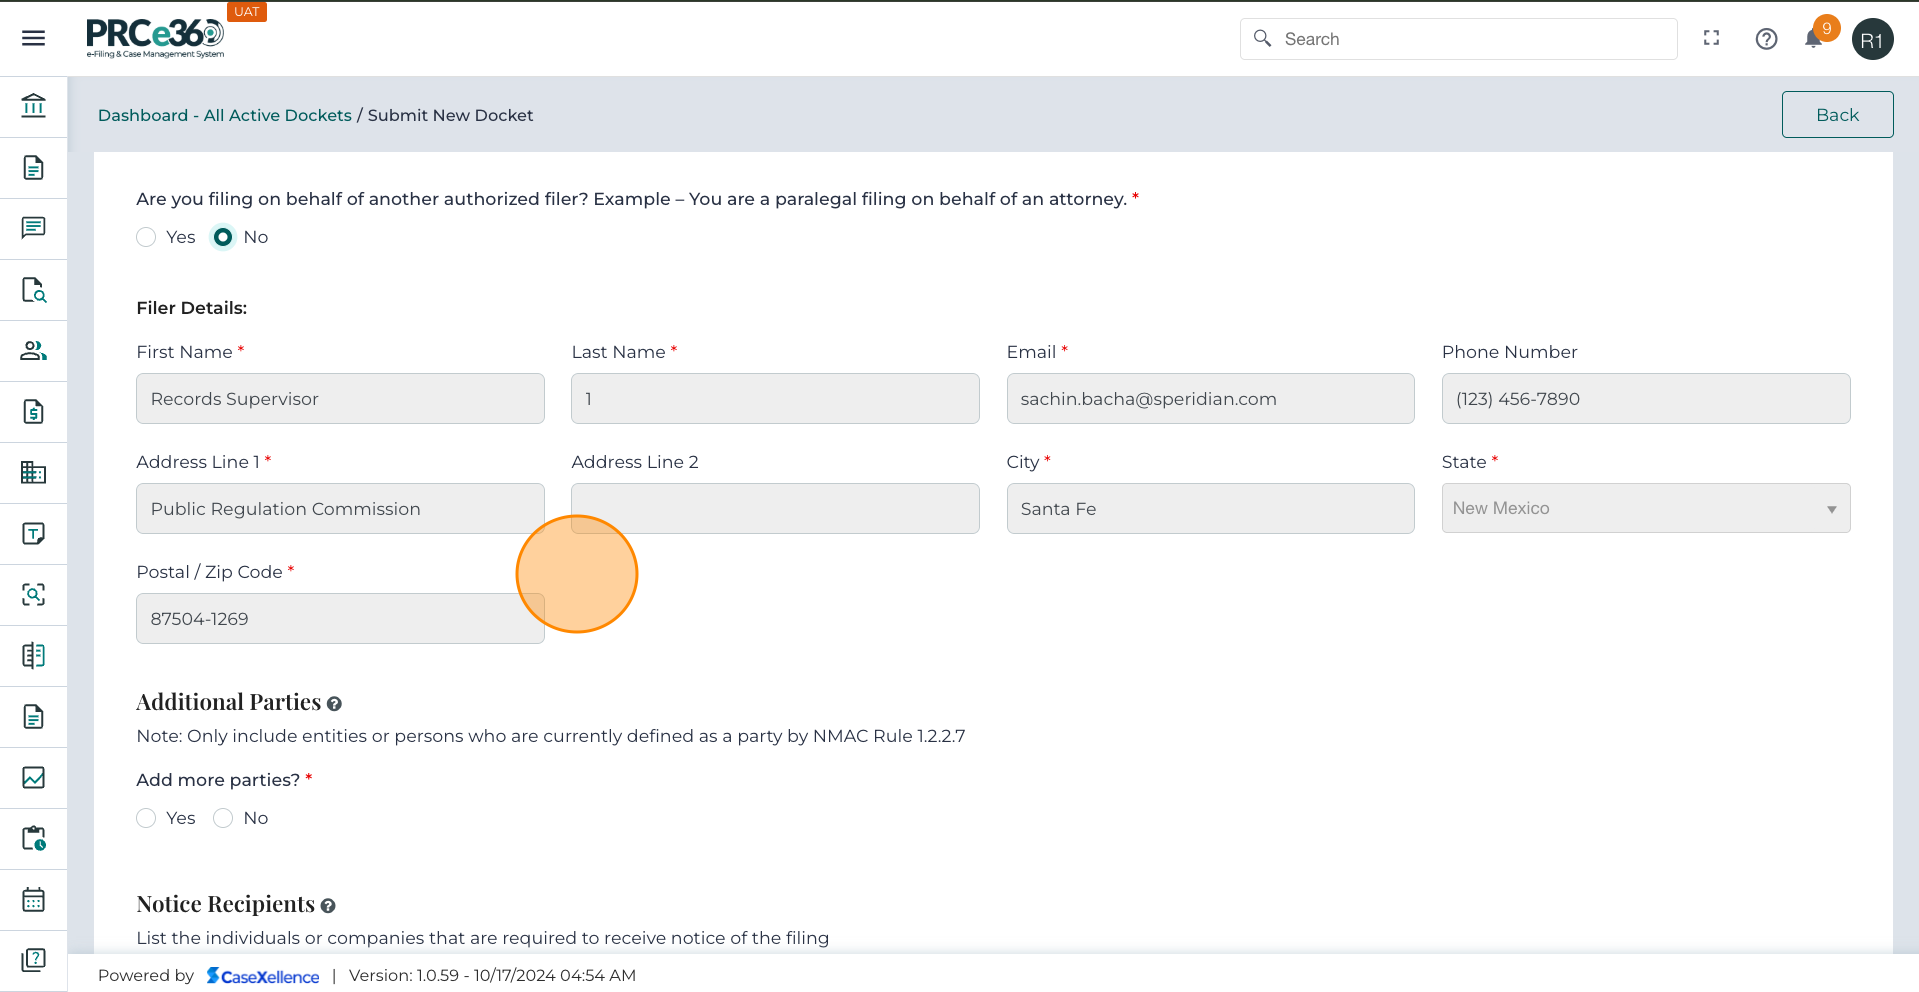The height and width of the screenshot is (992, 1919).
Task: Click the document search sidebar icon
Action: (x=33, y=290)
